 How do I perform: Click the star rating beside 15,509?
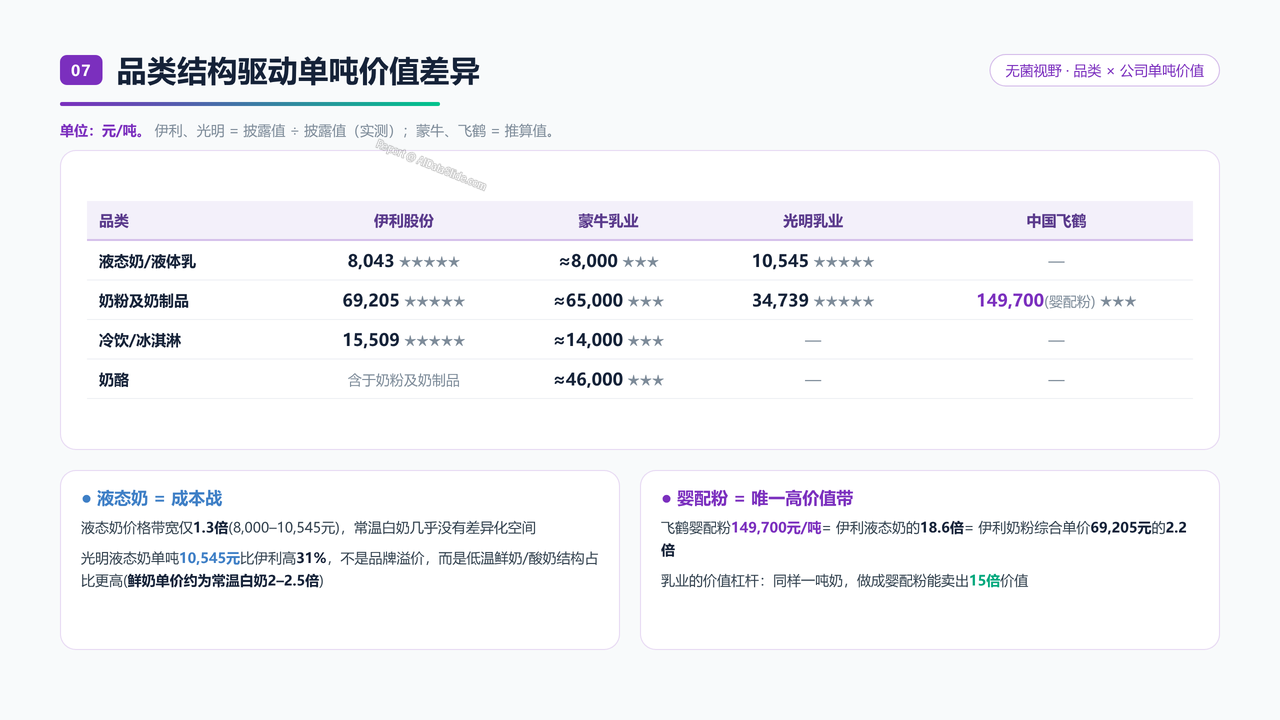coord(435,341)
